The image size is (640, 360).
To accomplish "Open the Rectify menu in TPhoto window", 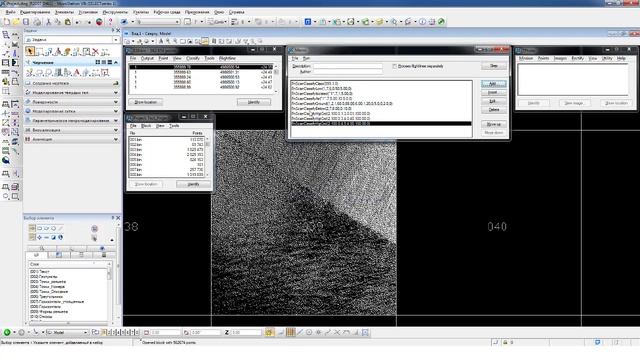I will point(578,58).
